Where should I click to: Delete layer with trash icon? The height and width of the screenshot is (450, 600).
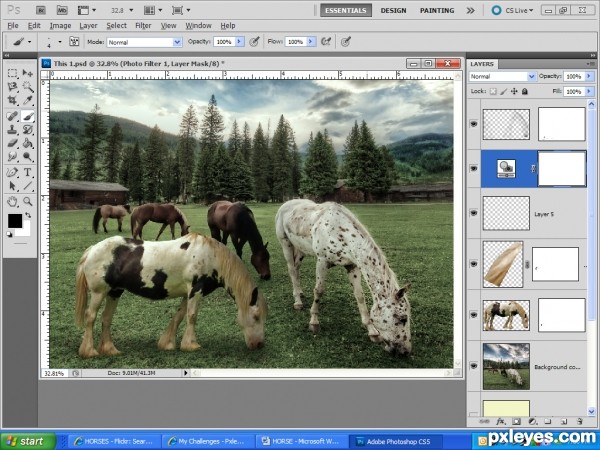tap(579, 421)
